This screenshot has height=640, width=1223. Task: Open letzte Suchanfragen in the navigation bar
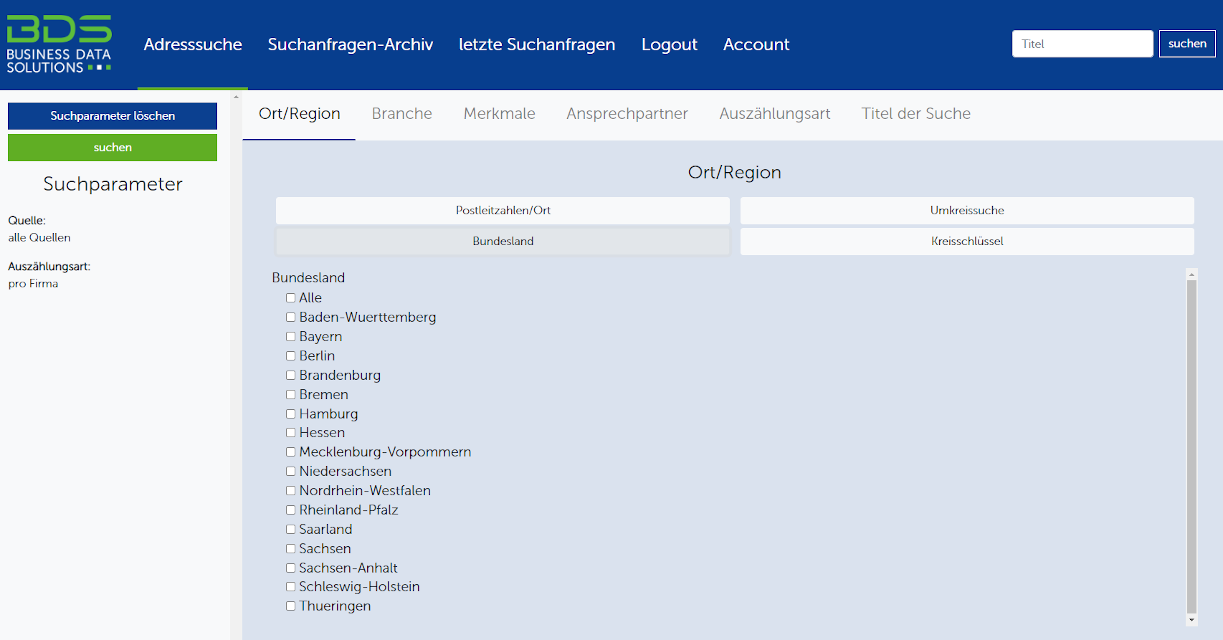[x=537, y=44]
